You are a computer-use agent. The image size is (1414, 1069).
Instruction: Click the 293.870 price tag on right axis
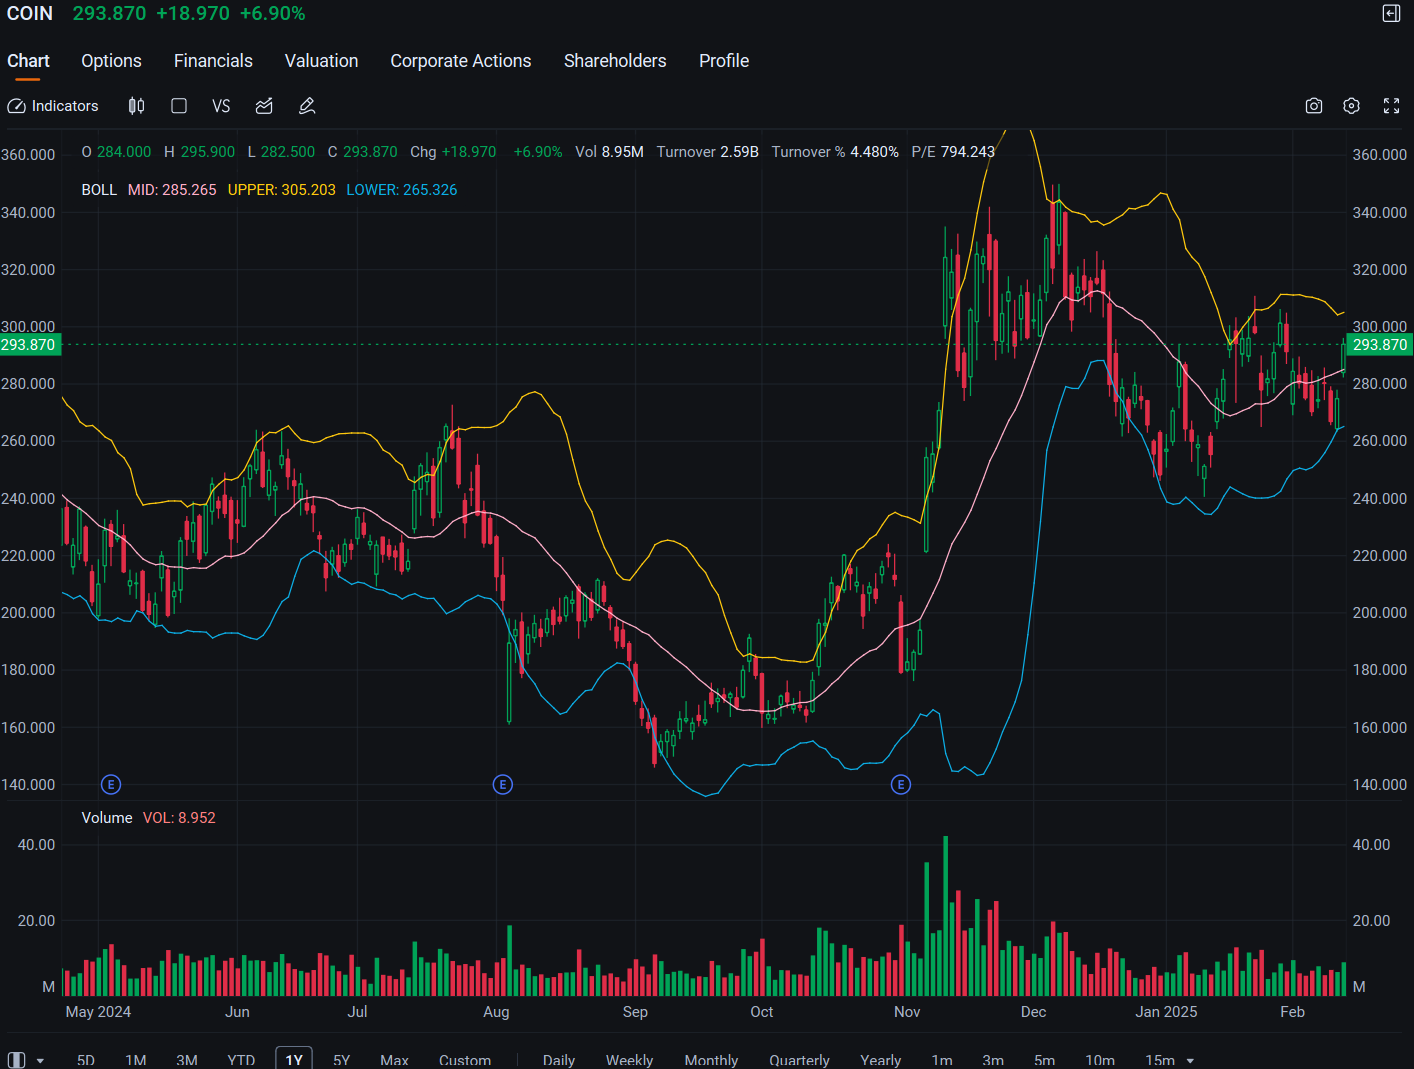(1379, 345)
